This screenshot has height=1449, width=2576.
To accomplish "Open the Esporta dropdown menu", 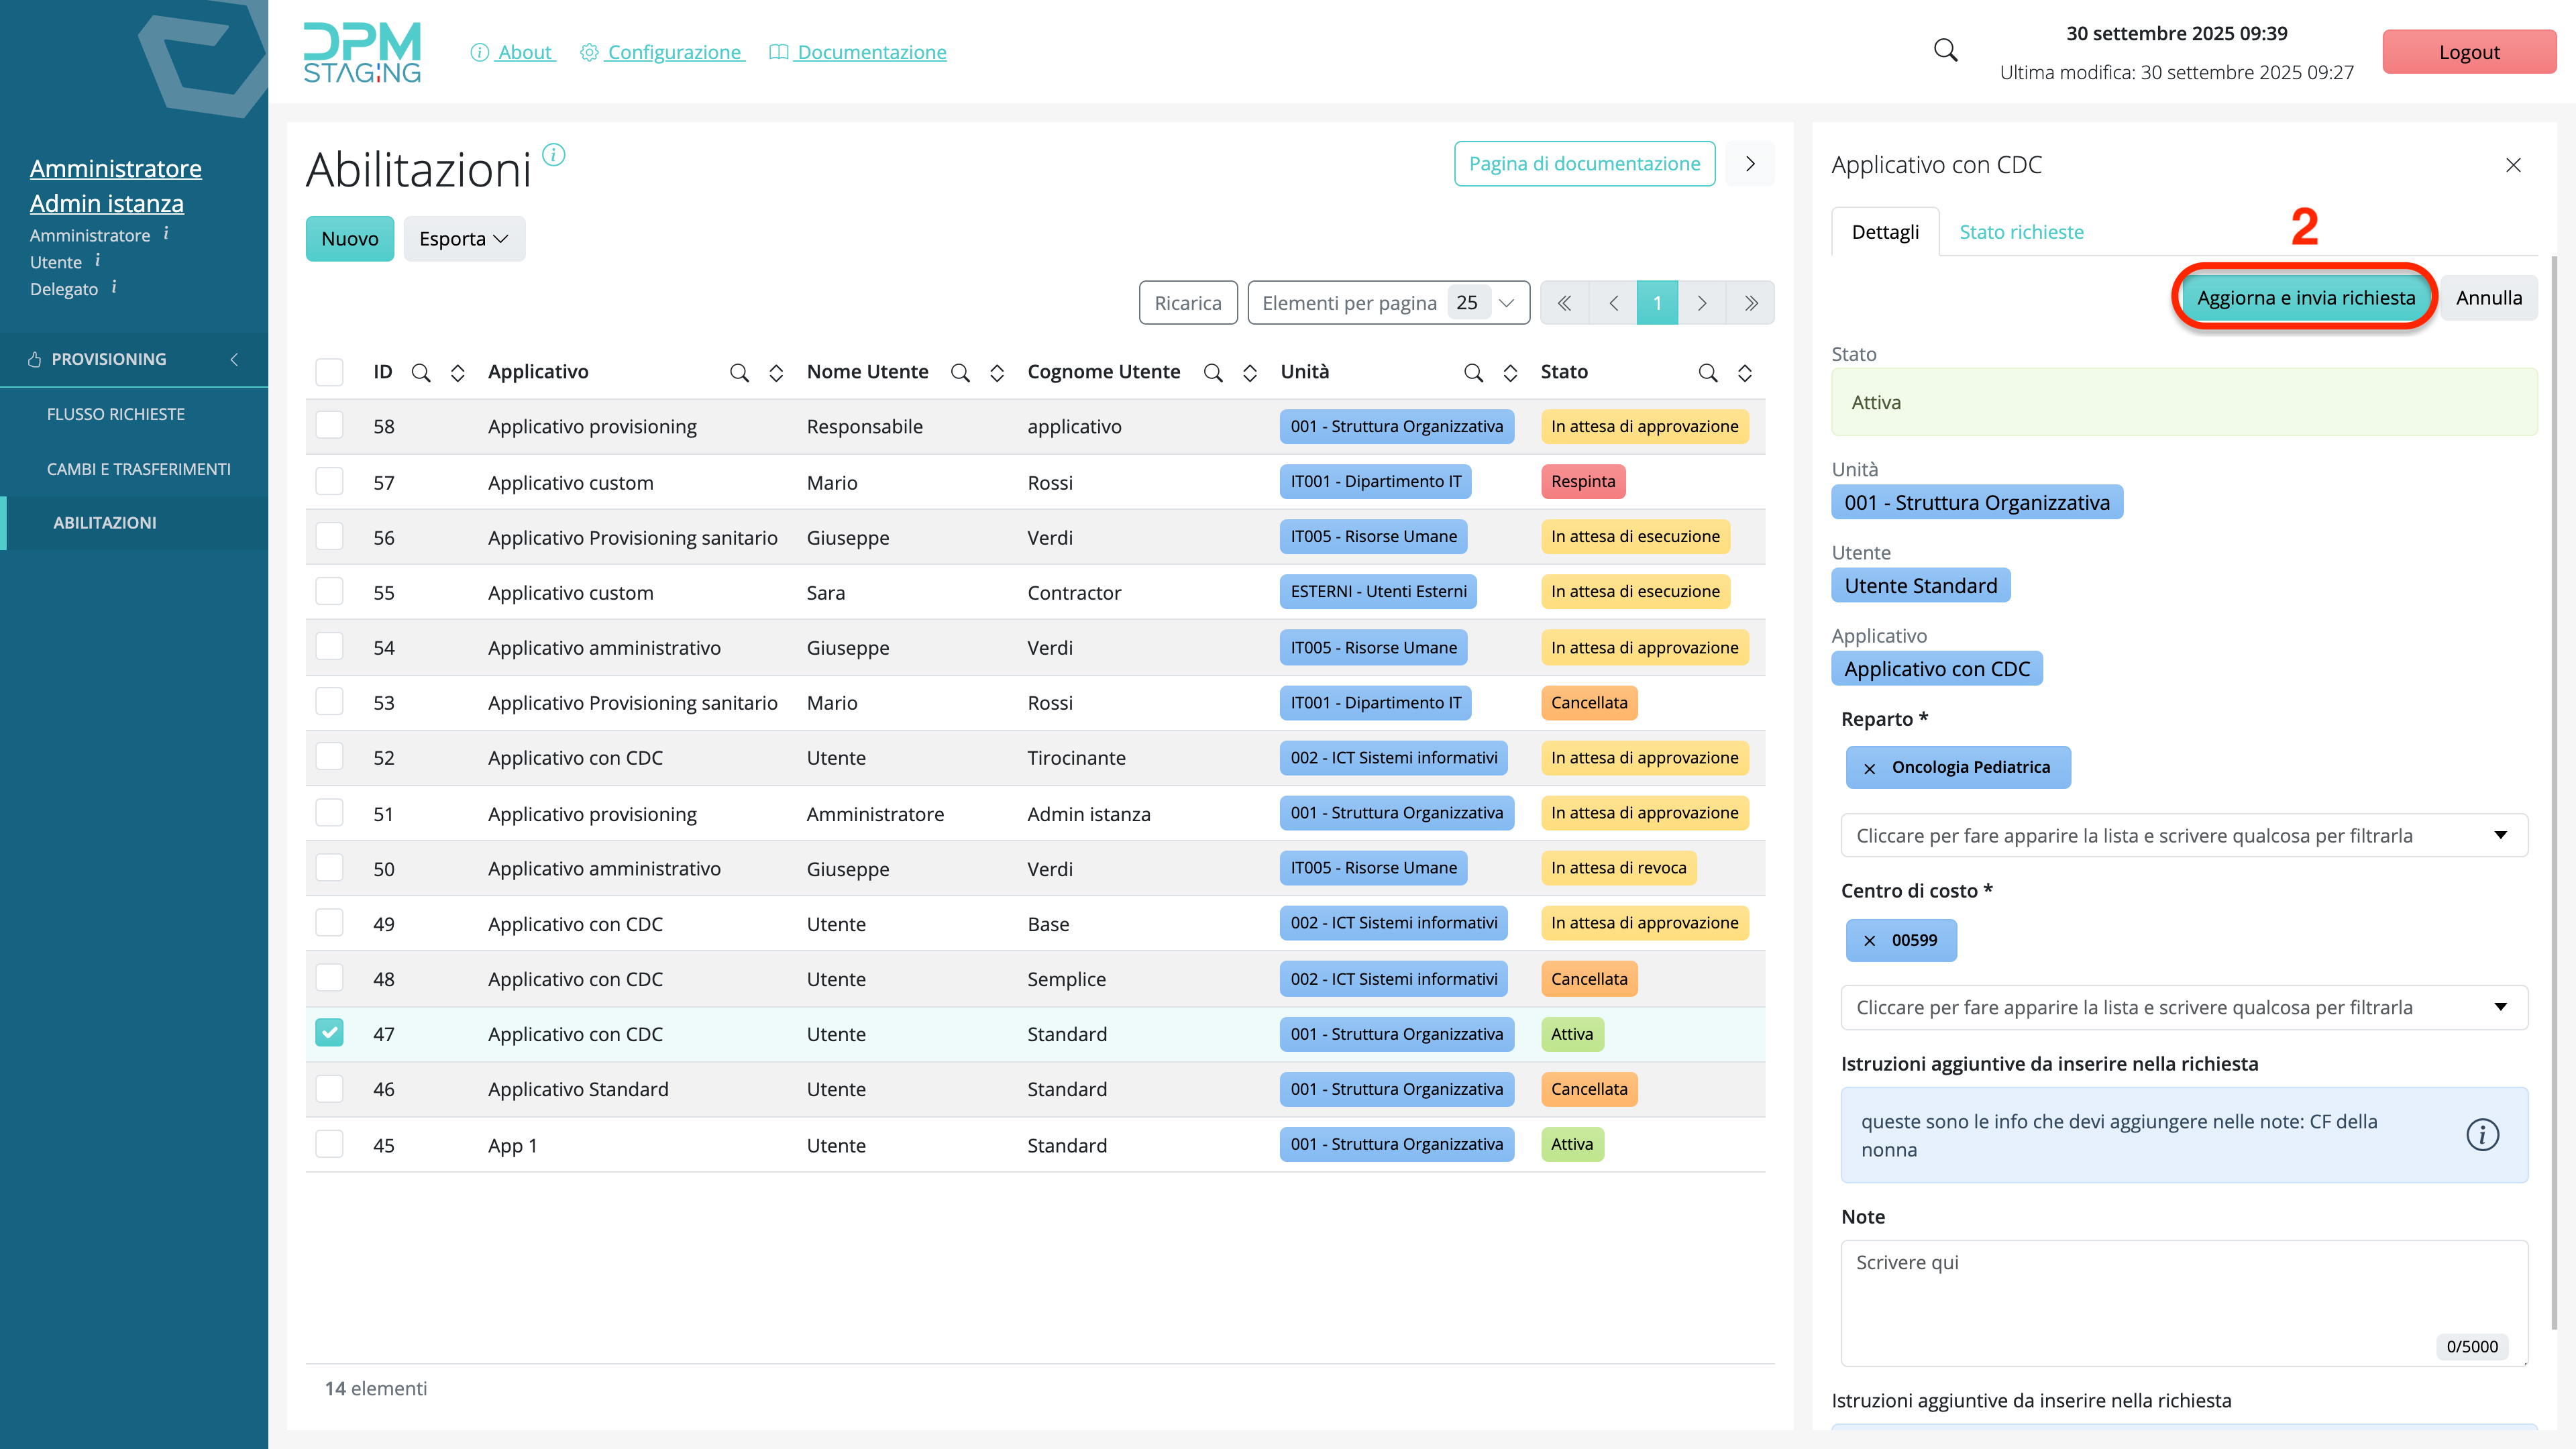I will click(x=464, y=239).
